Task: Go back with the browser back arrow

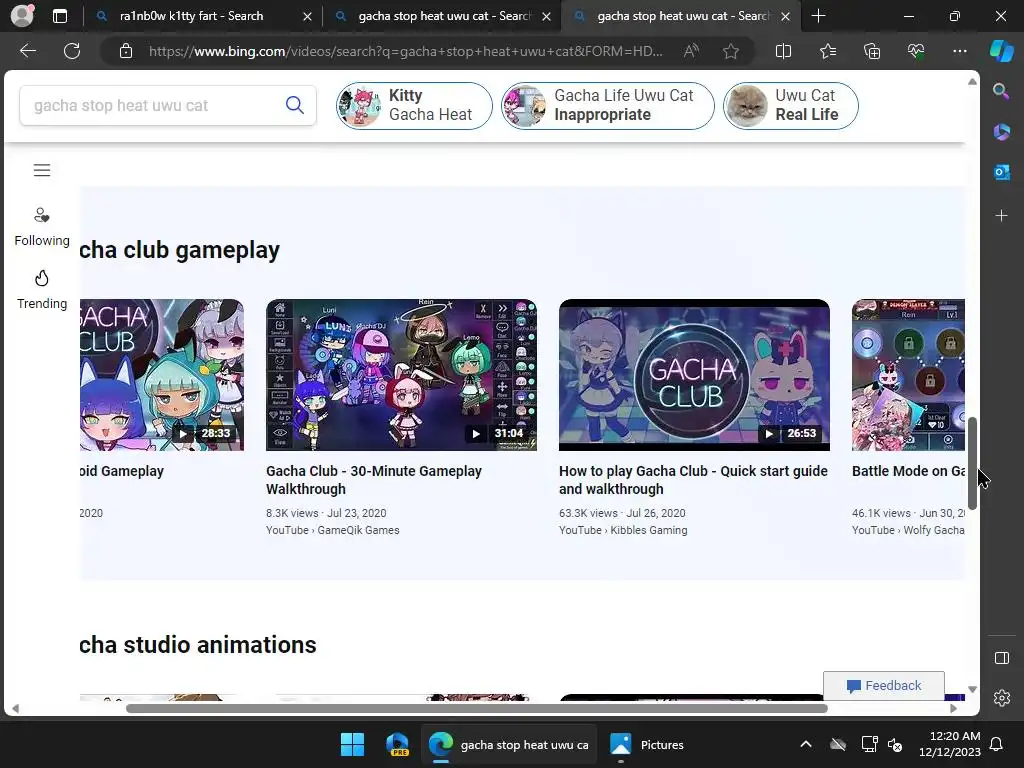Action: pyautogui.click(x=28, y=51)
